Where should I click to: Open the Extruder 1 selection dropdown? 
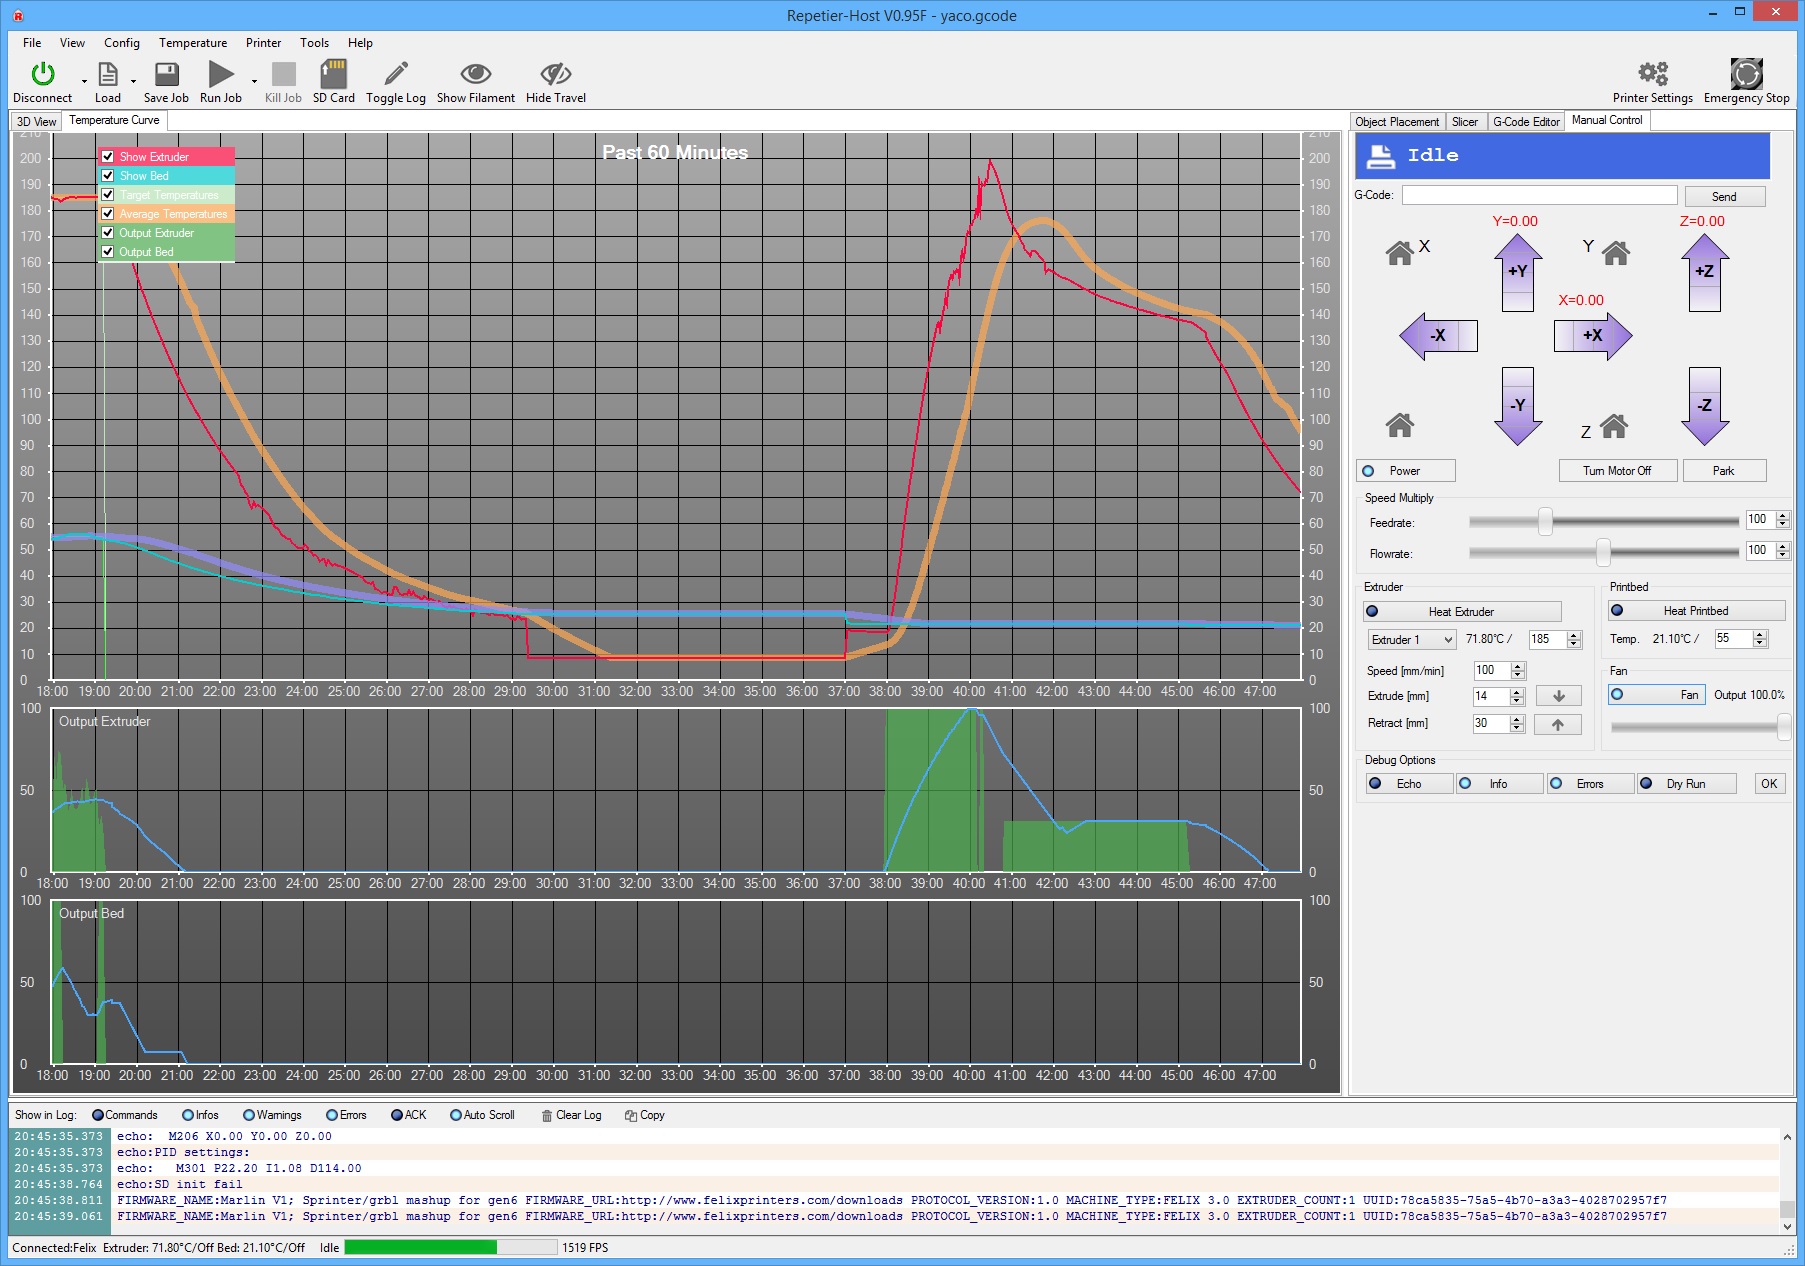[1412, 640]
